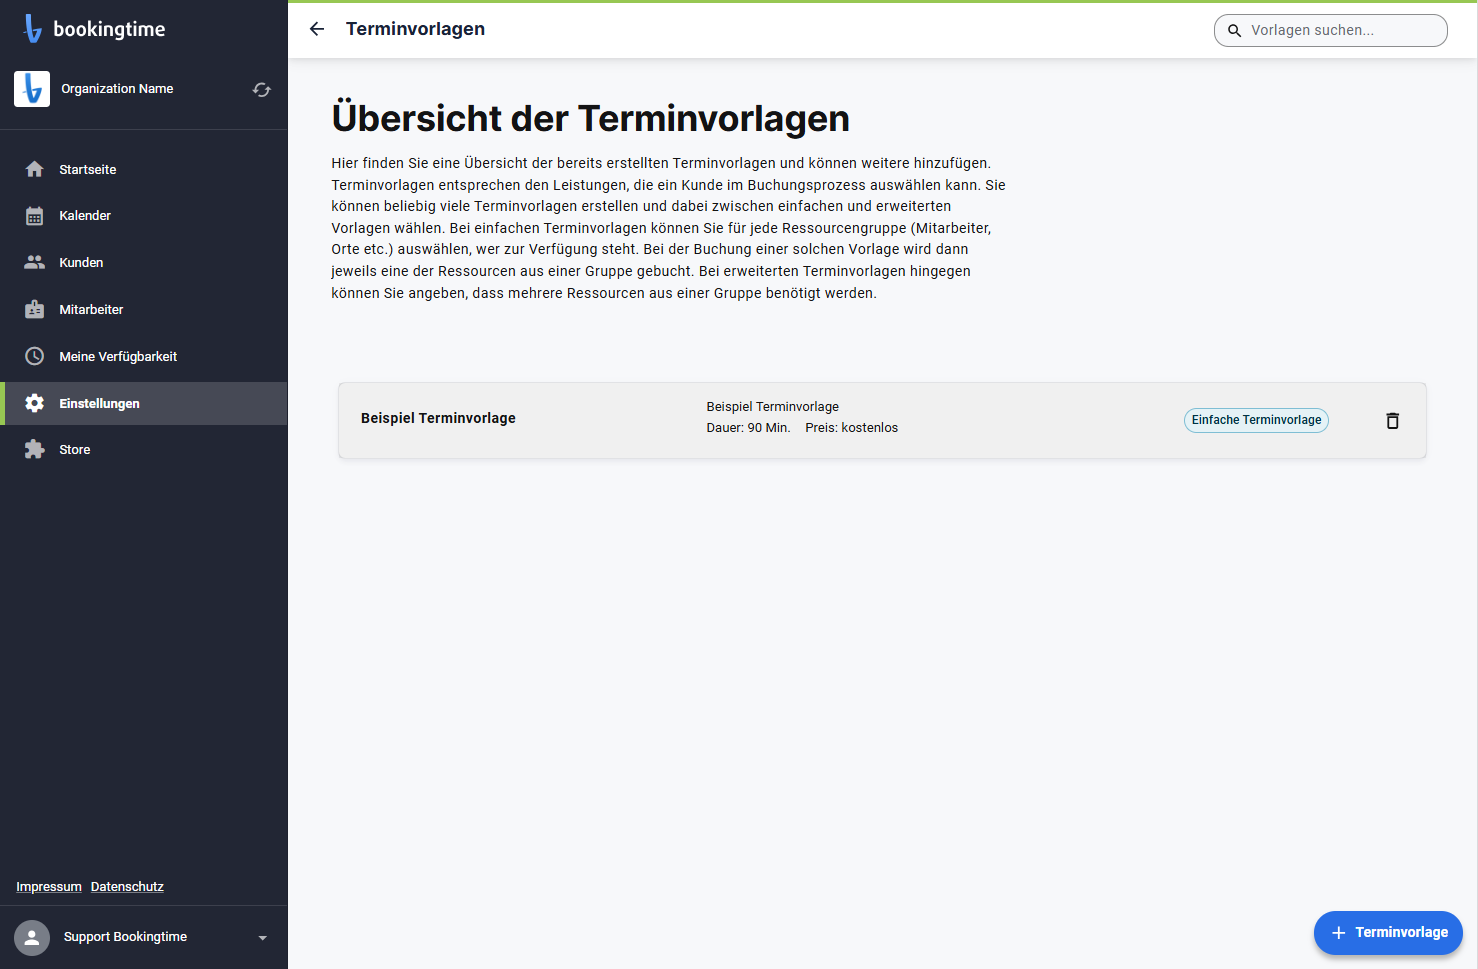Select the Store menu entry
Viewport: 1478px width, 969px height.
tap(144, 449)
